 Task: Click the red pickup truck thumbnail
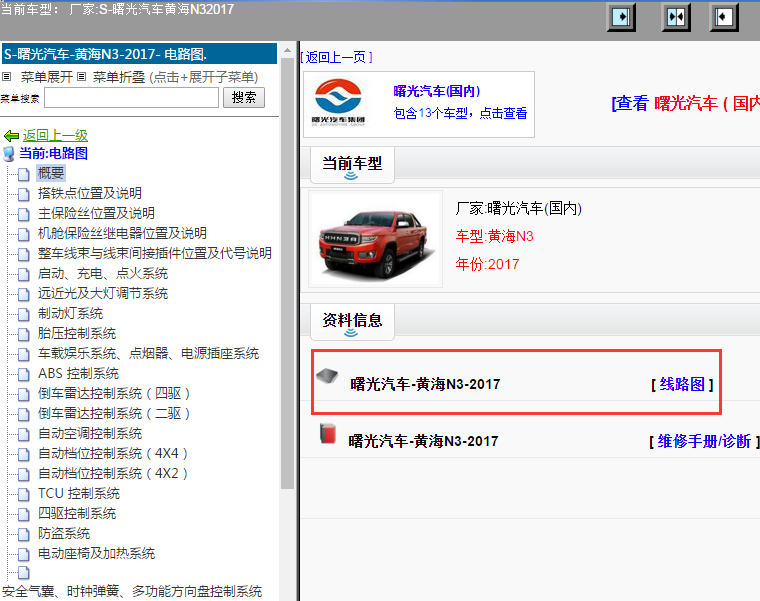point(376,239)
